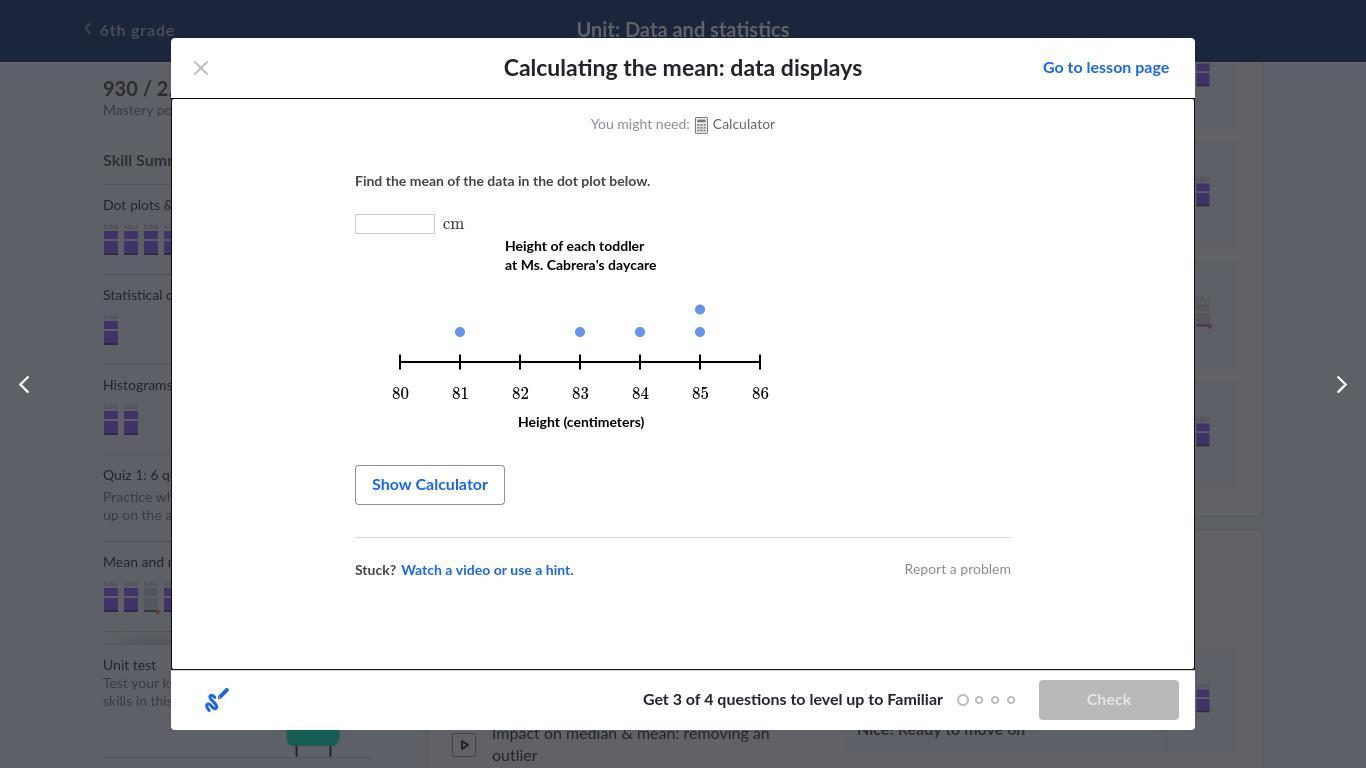
Task: Open Go to lesson page link
Action: click(x=1106, y=68)
